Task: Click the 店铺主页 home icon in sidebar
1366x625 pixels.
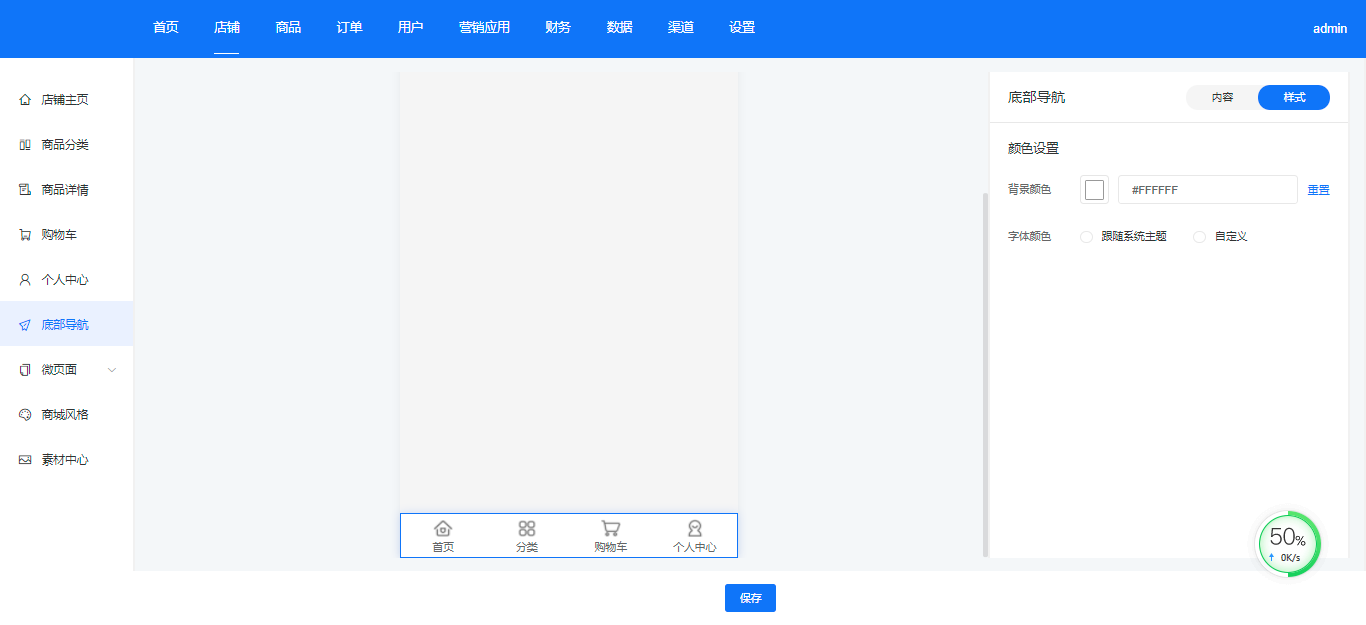Action: point(25,100)
